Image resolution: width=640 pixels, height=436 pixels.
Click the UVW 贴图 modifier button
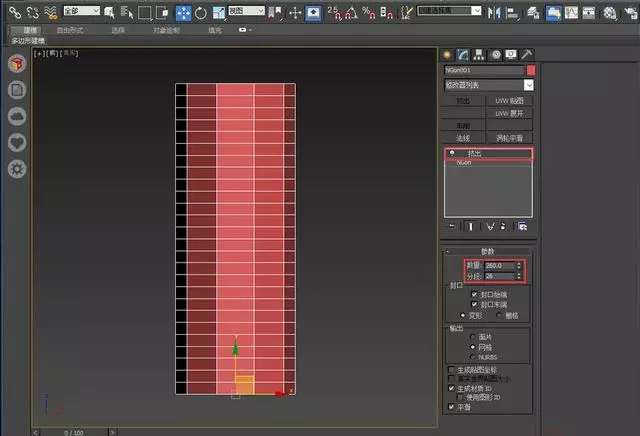click(509, 101)
